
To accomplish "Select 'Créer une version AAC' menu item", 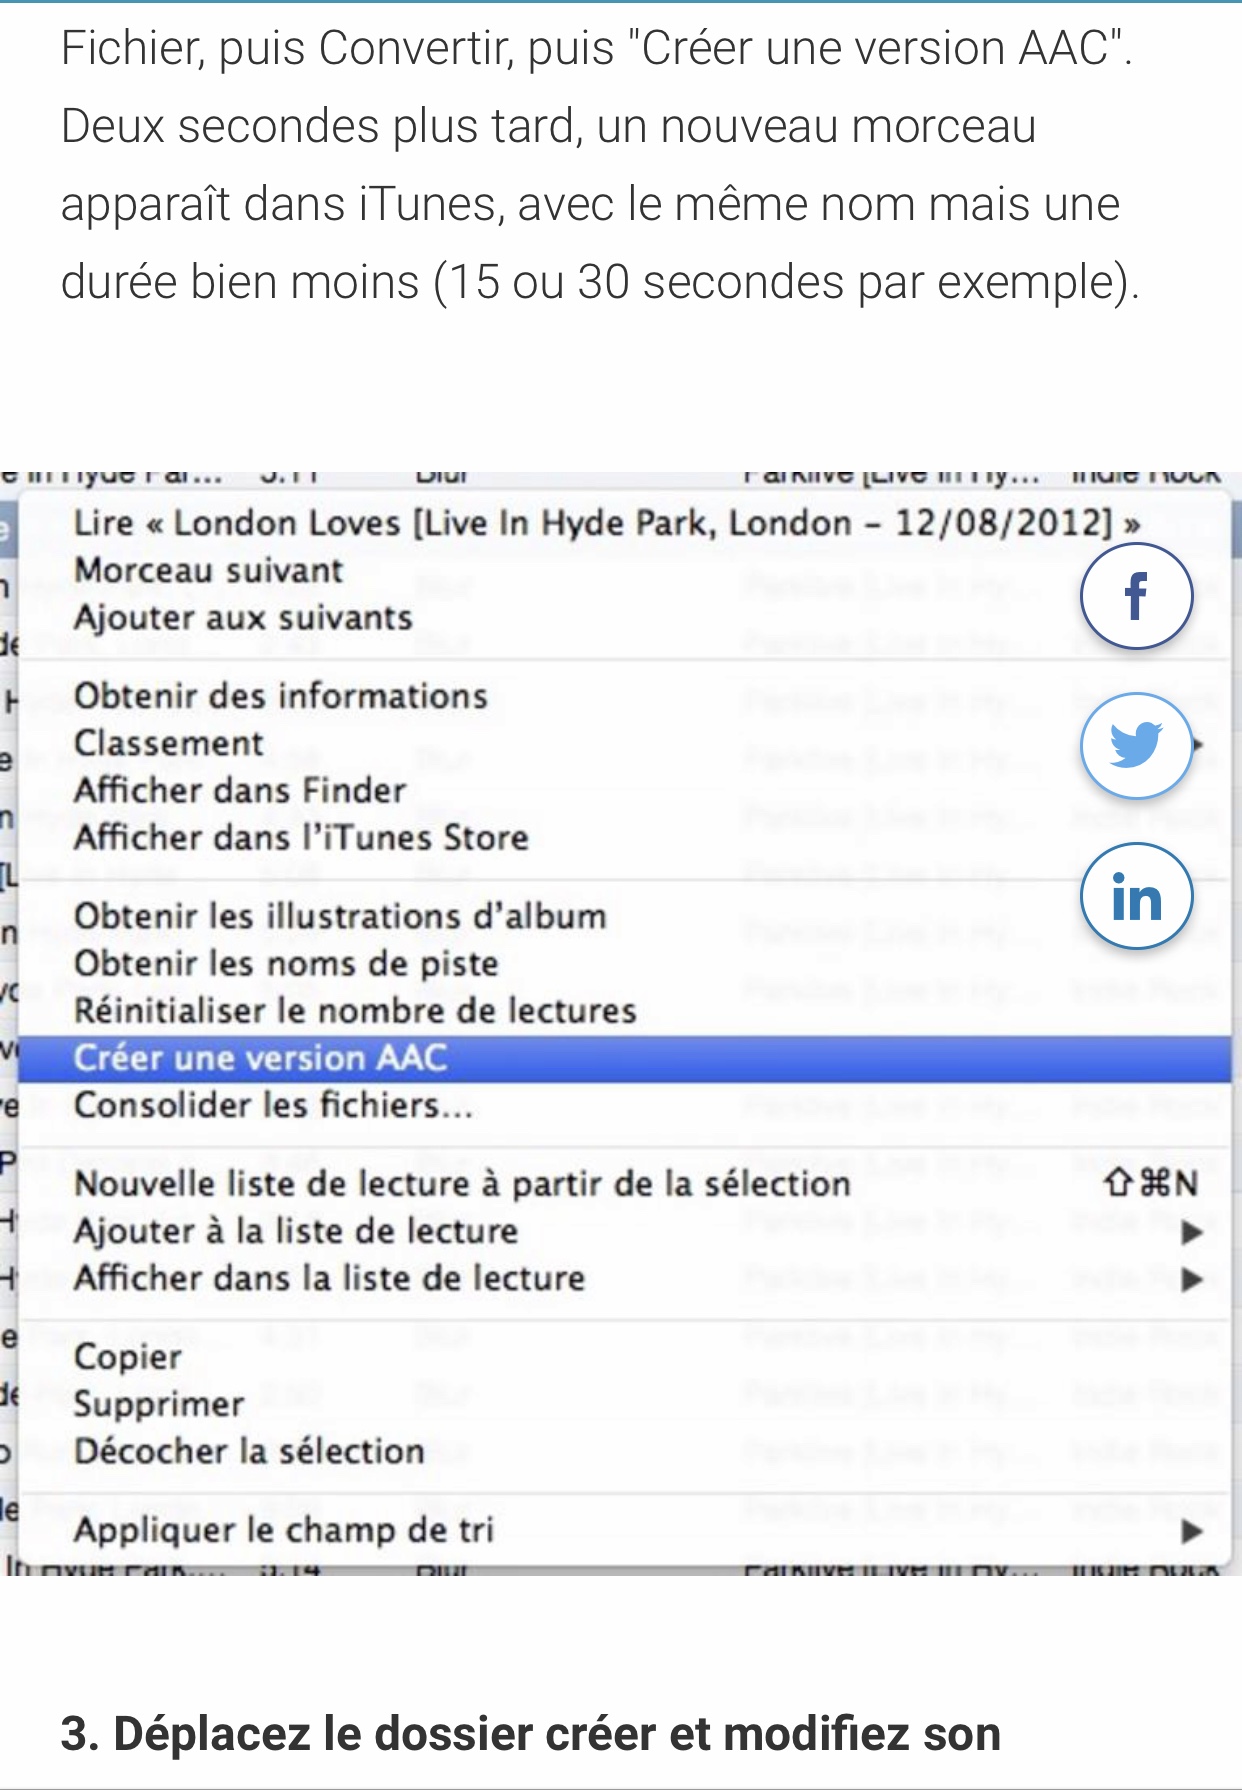I will click(x=260, y=1058).
